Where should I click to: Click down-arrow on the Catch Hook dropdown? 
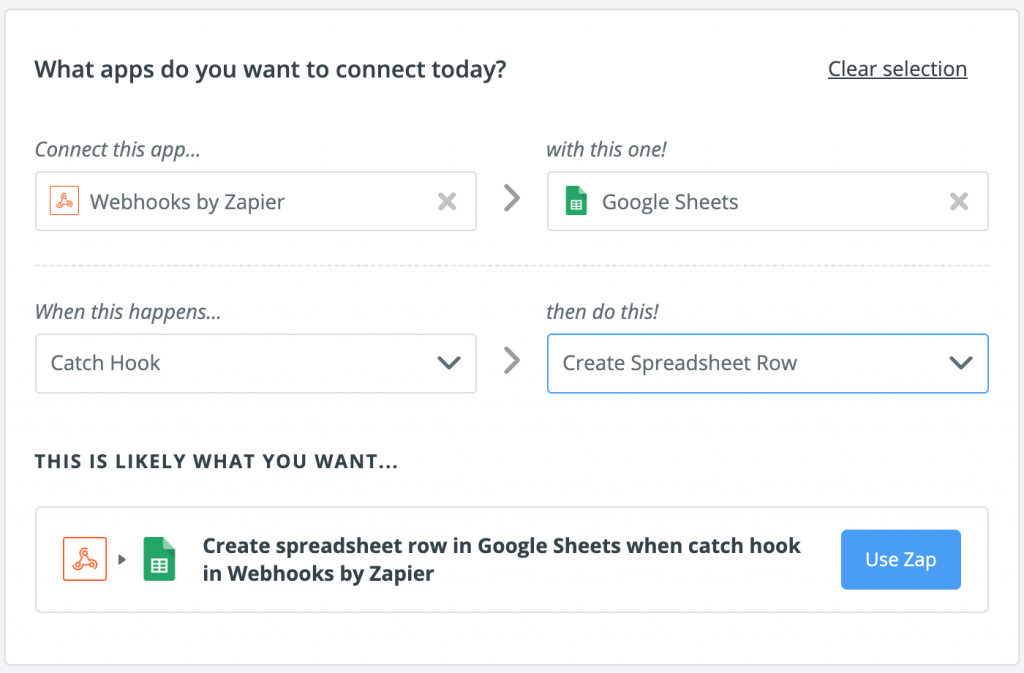pyautogui.click(x=449, y=363)
